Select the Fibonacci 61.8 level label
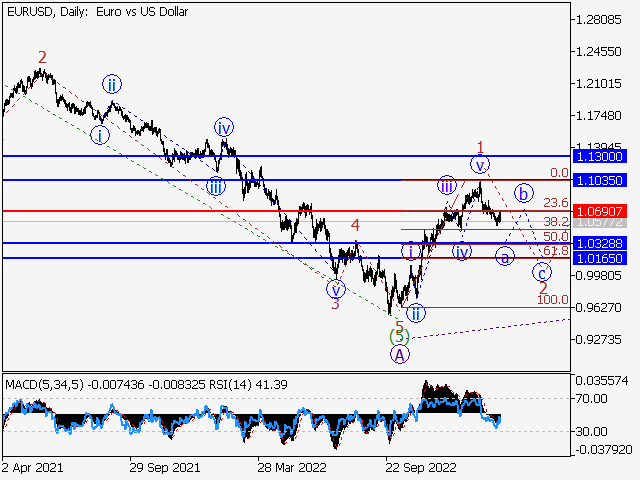Image resolution: width=640 pixels, height=480 pixels. pyautogui.click(x=556, y=250)
